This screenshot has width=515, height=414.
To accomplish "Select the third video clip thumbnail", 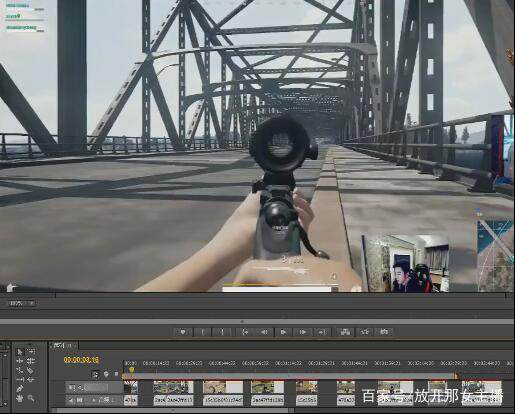I will click(x=223, y=387).
